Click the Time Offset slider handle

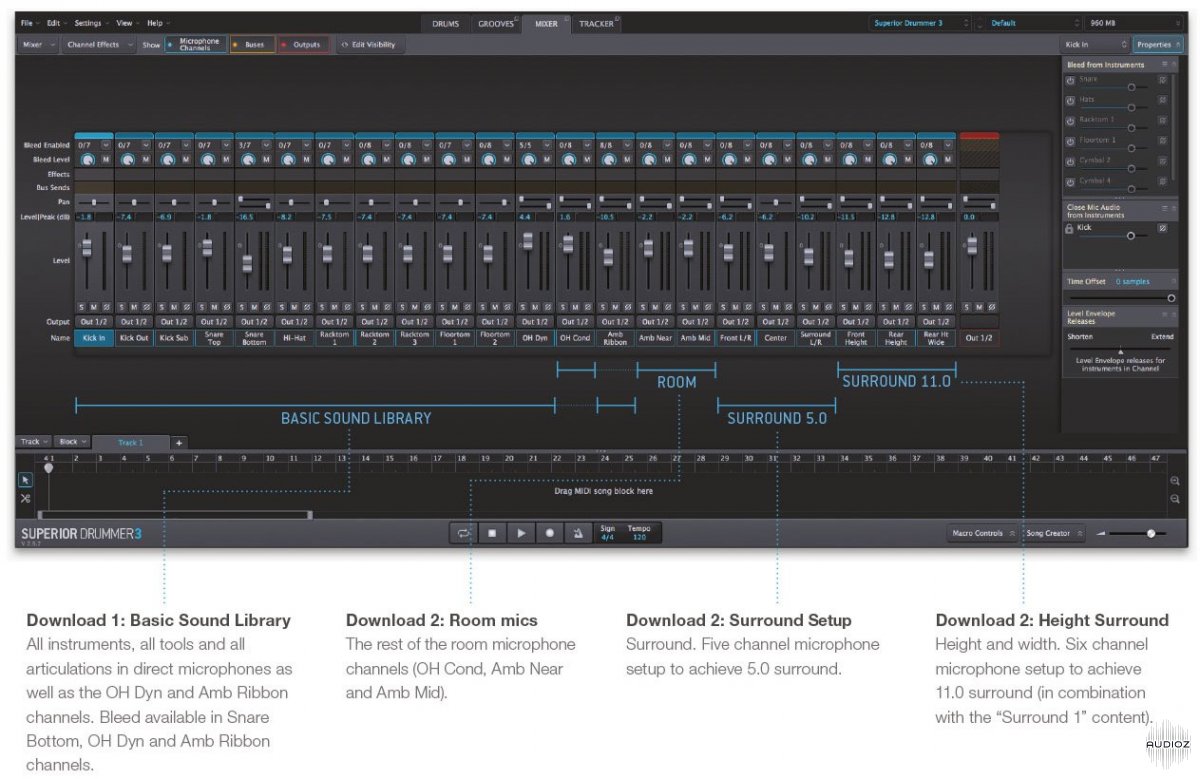click(1171, 298)
